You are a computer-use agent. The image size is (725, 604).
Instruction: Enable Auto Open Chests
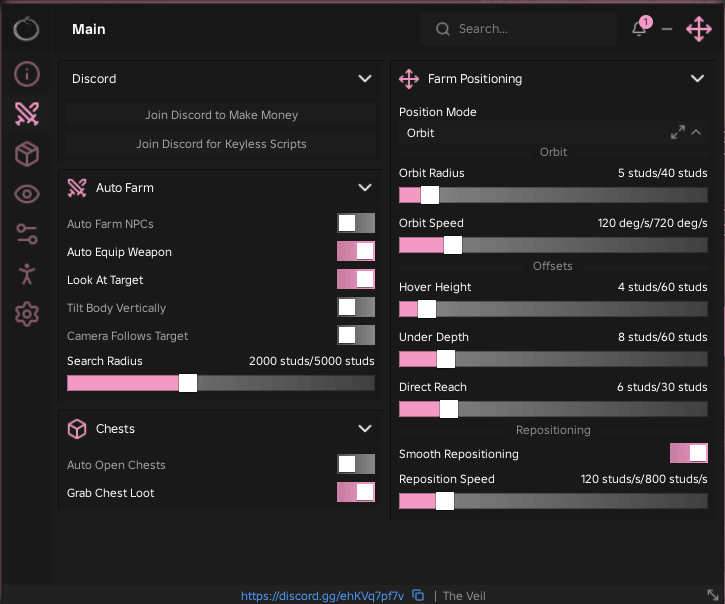356,464
